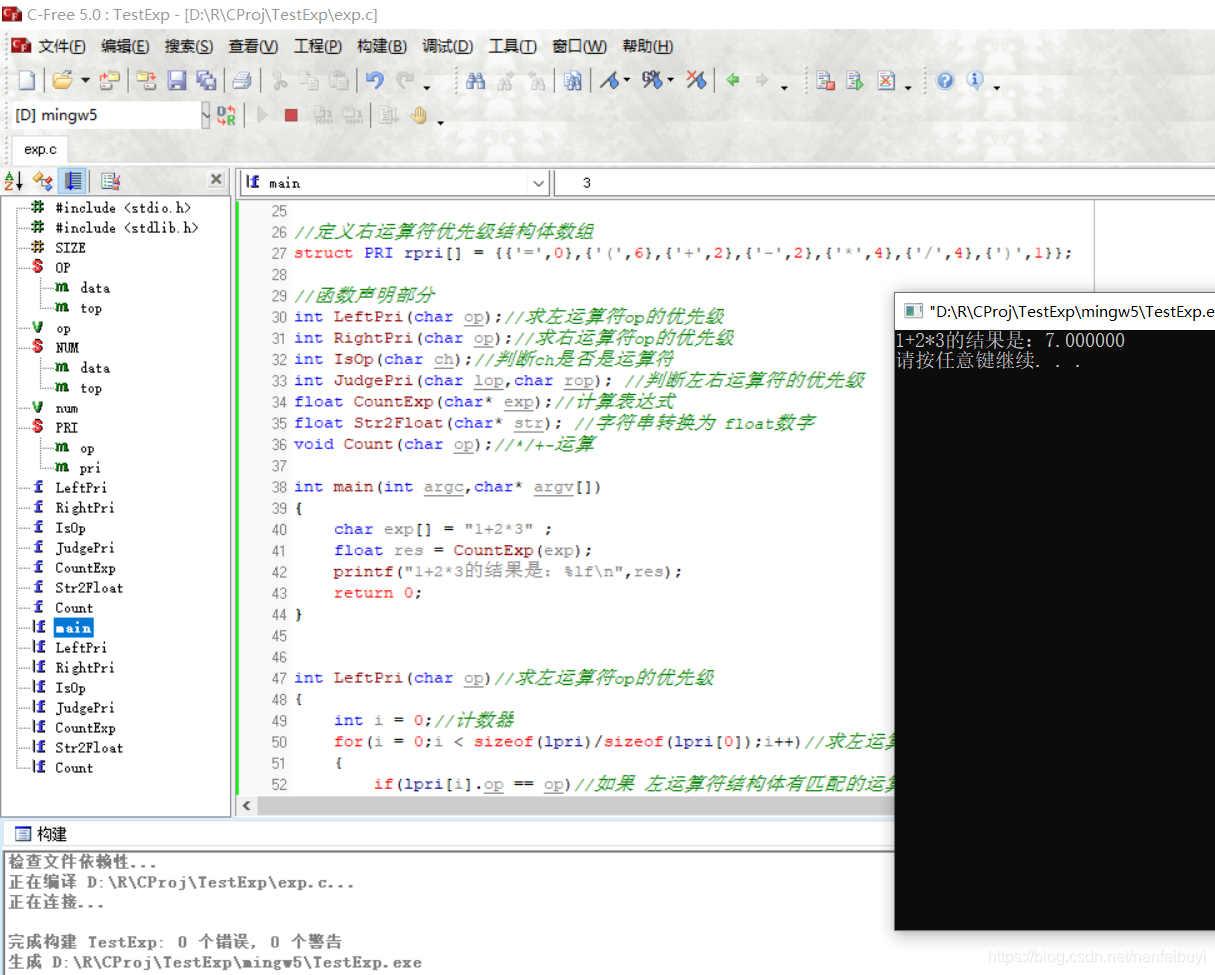Viewport: 1215px width, 975px height.
Task: Open the 调试(D) menu
Action: (x=448, y=46)
